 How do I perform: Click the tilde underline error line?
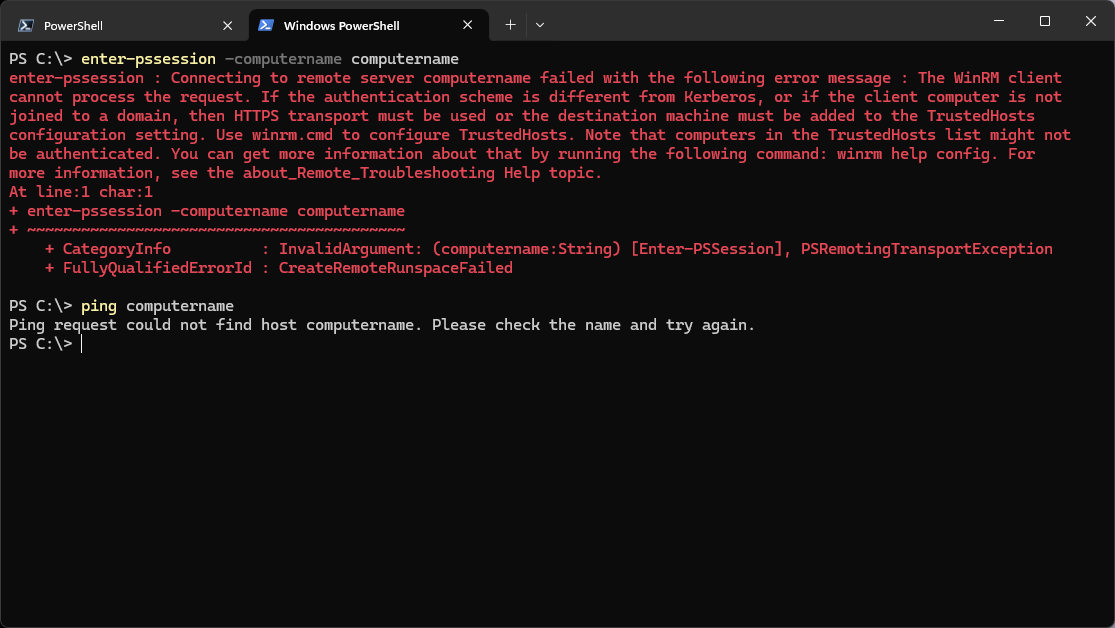click(x=207, y=230)
